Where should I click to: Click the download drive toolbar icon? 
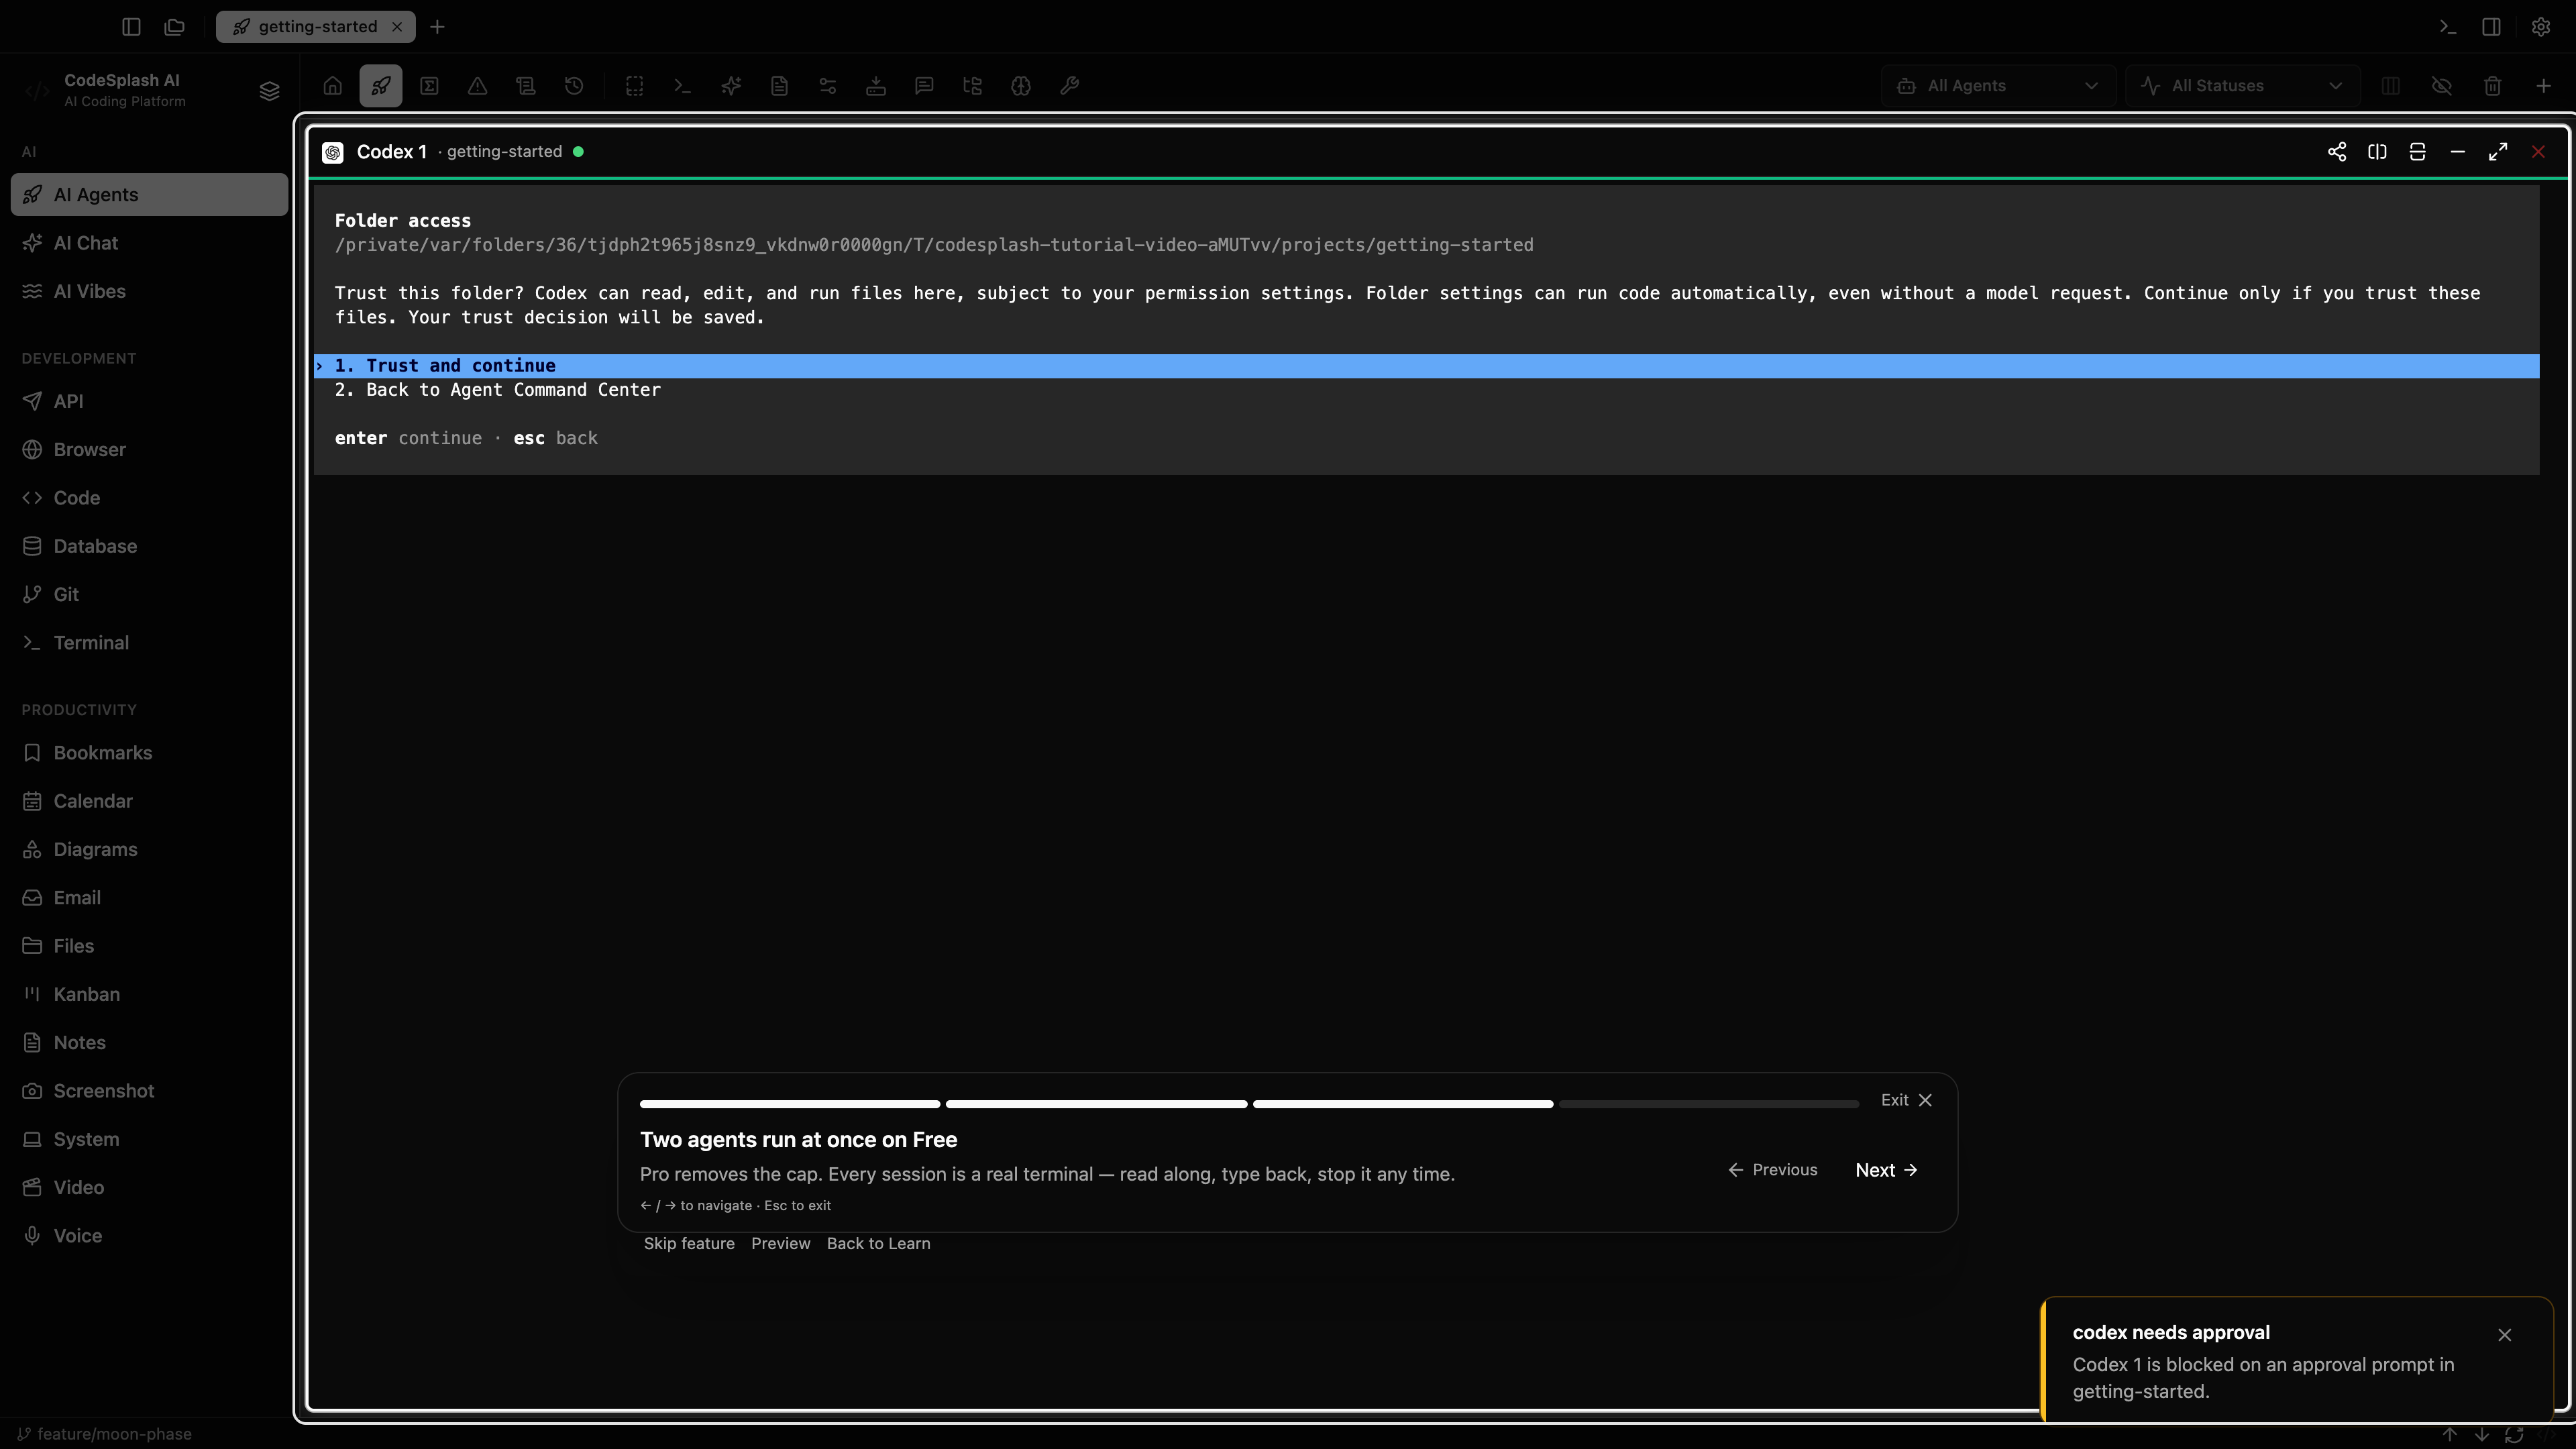[876, 86]
